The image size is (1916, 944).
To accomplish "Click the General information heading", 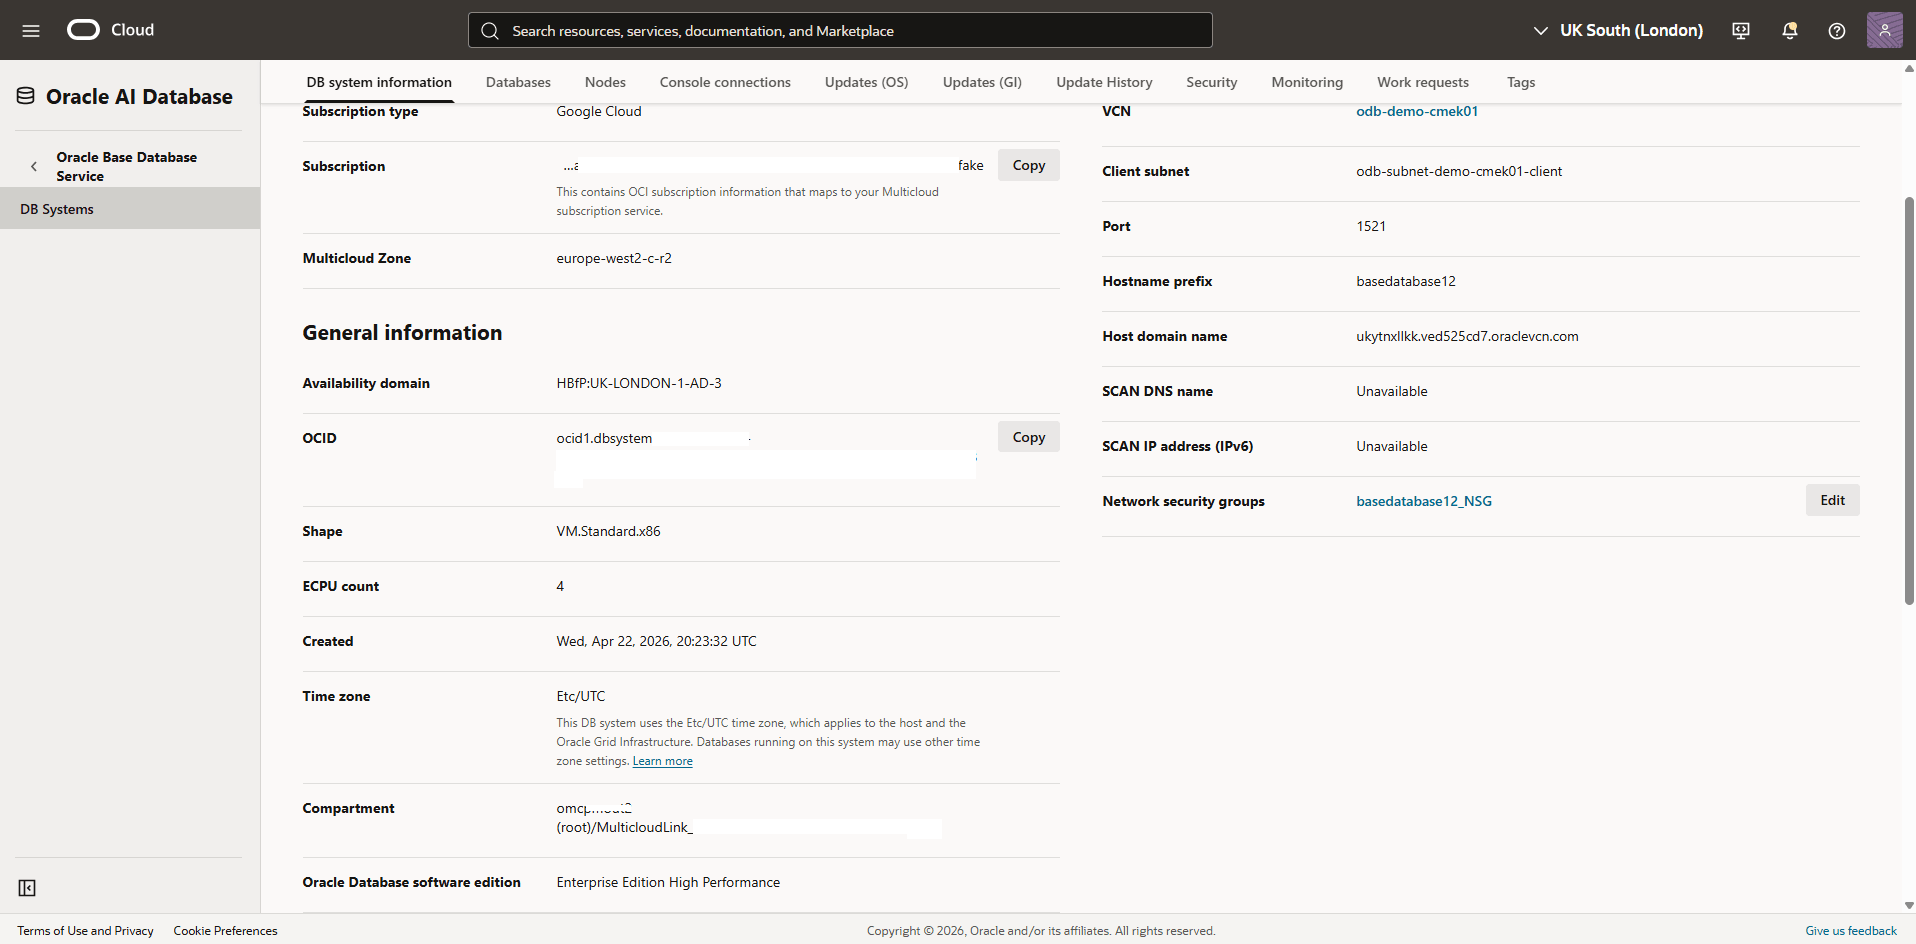I will pyautogui.click(x=402, y=333).
